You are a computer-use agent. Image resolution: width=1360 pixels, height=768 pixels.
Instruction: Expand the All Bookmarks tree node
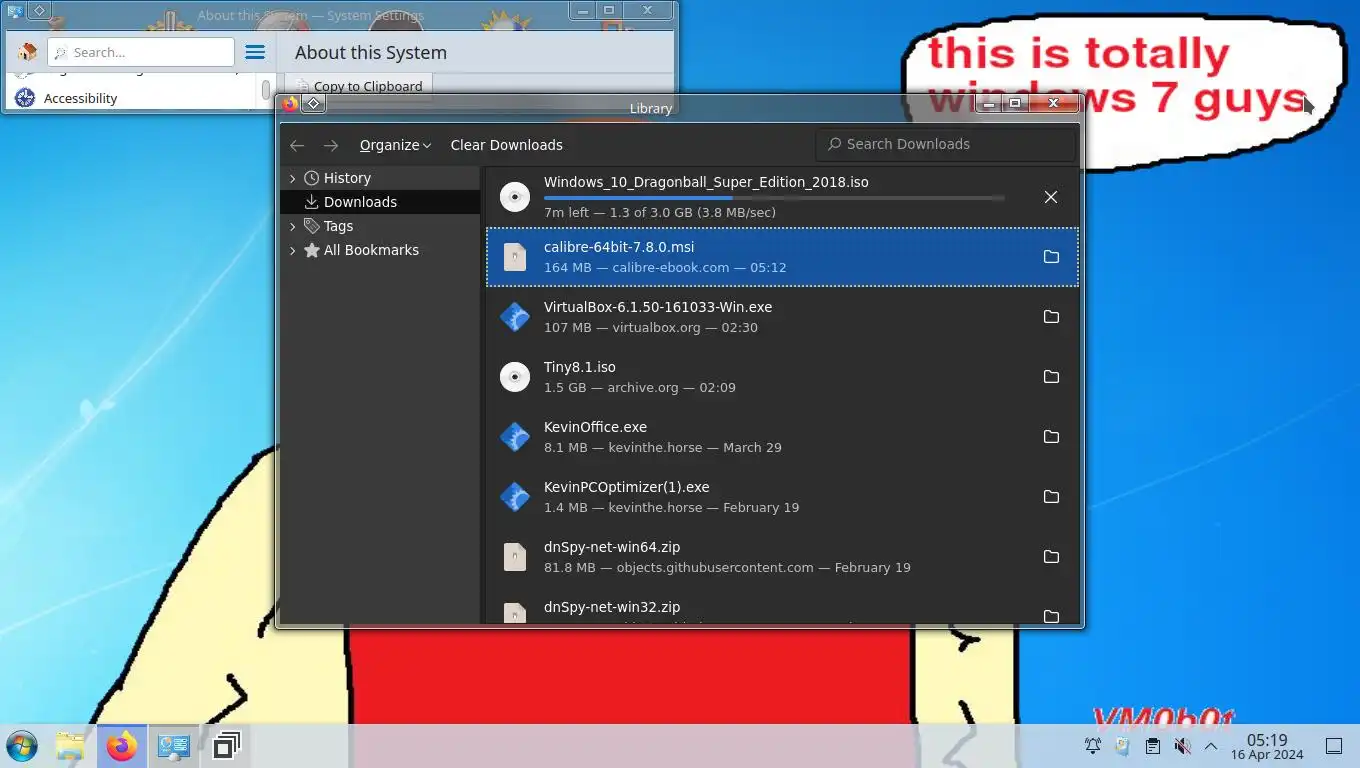pyautogui.click(x=292, y=250)
